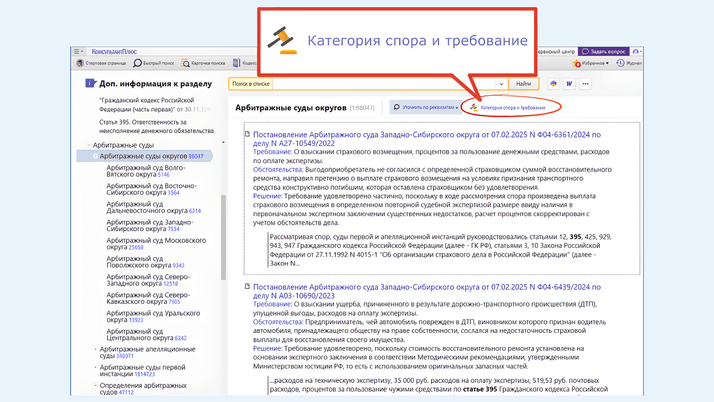The image size is (714, 402).
Task: Open Уточнить по реквизитам dropdown
Action: [426, 107]
